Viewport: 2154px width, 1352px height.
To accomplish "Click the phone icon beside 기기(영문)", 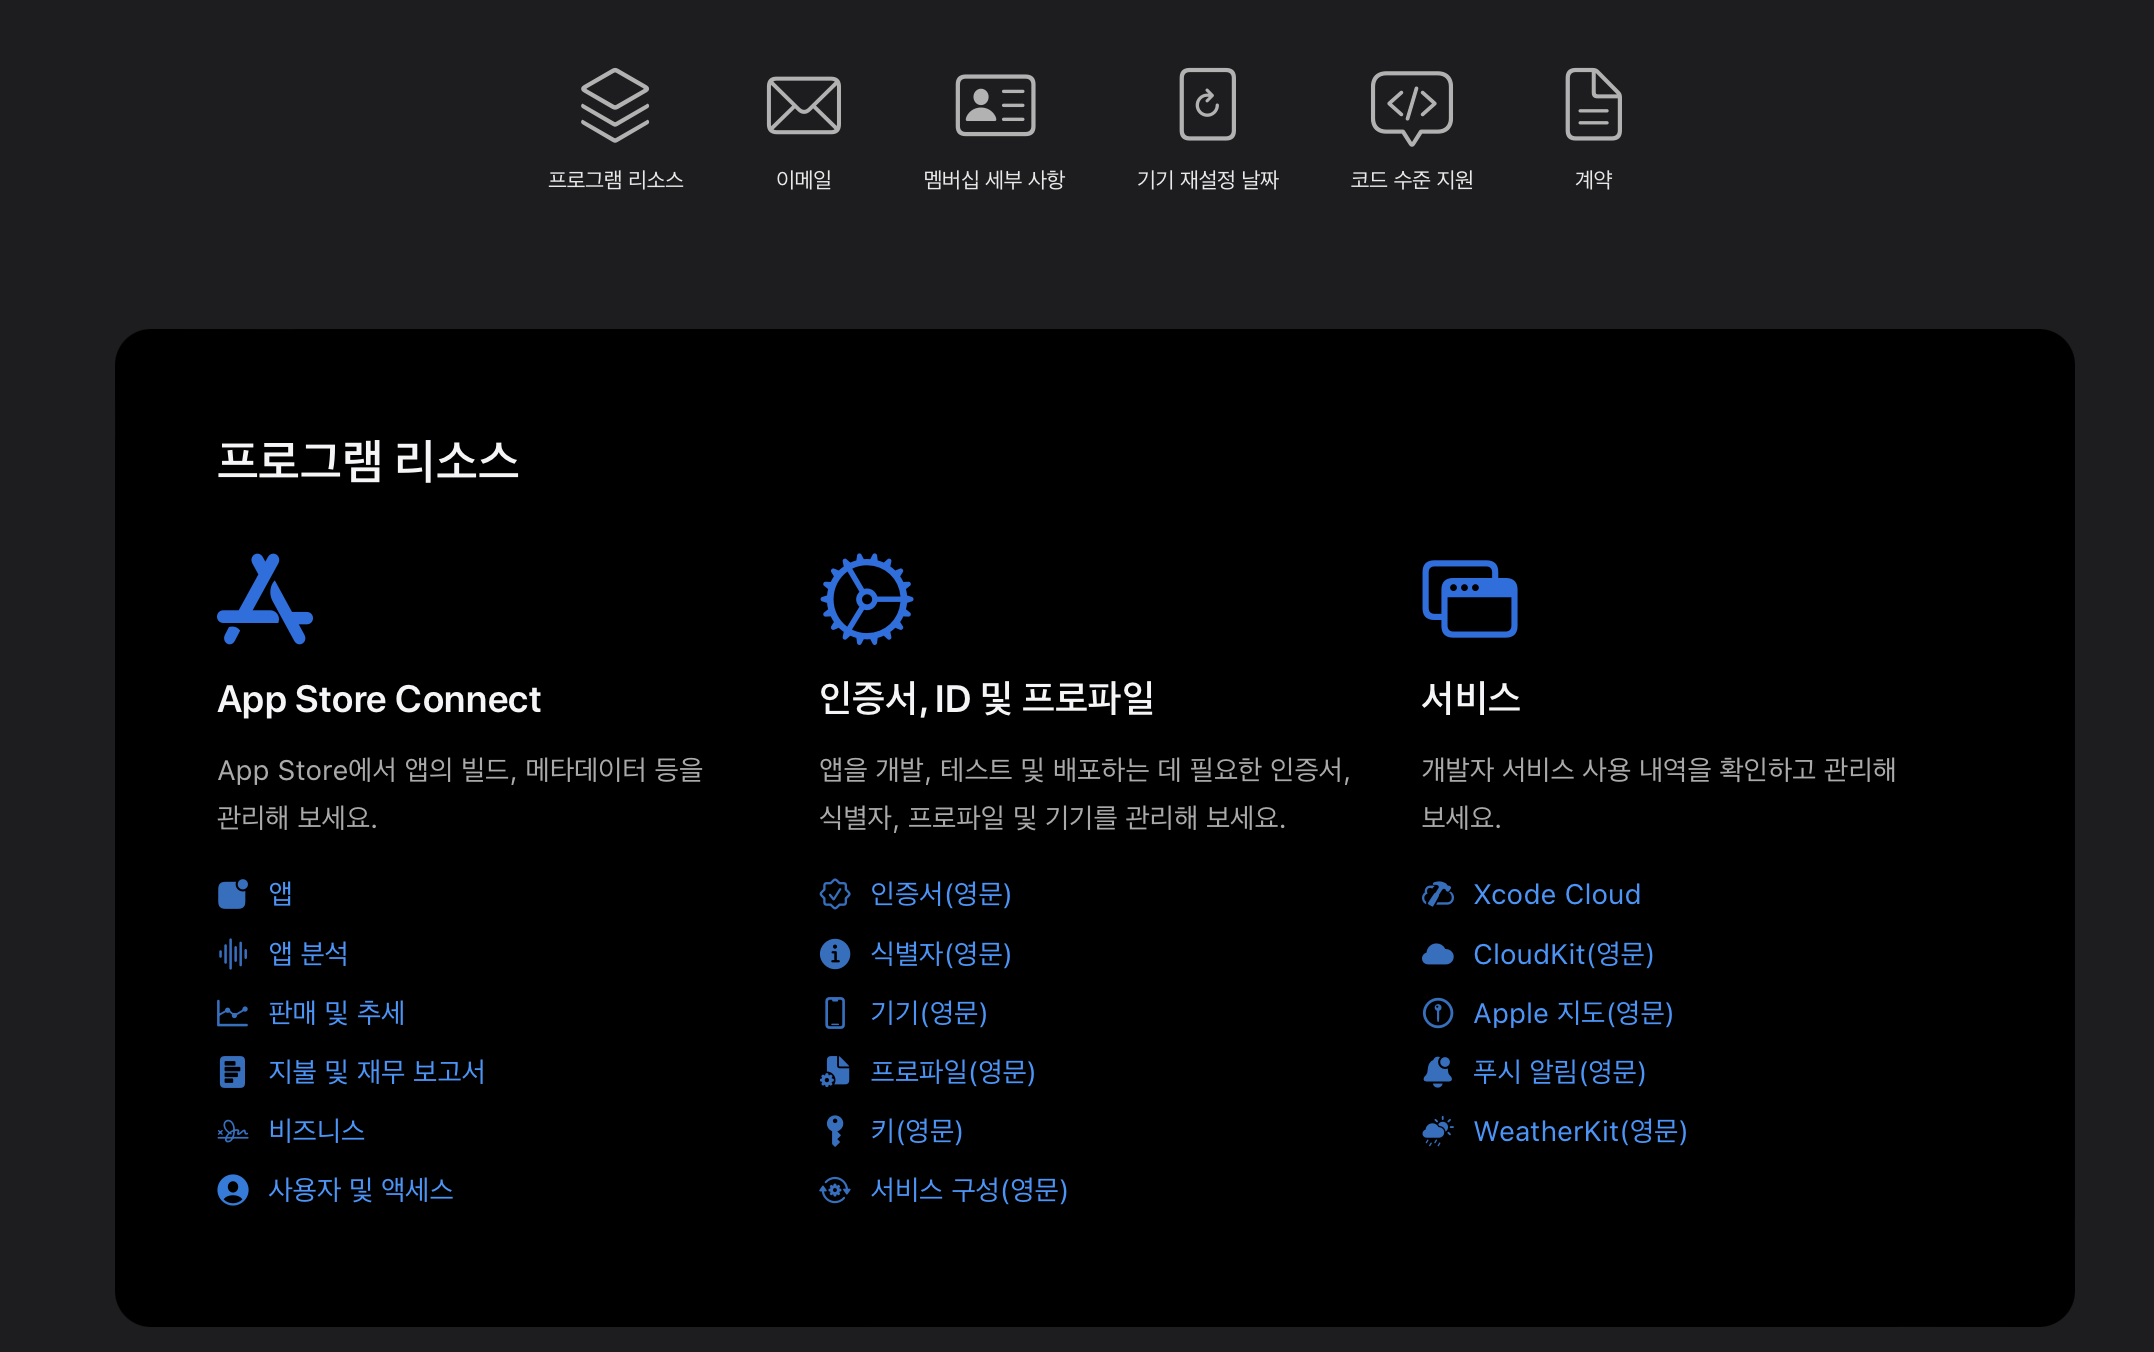I will click(x=835, y=1013).
